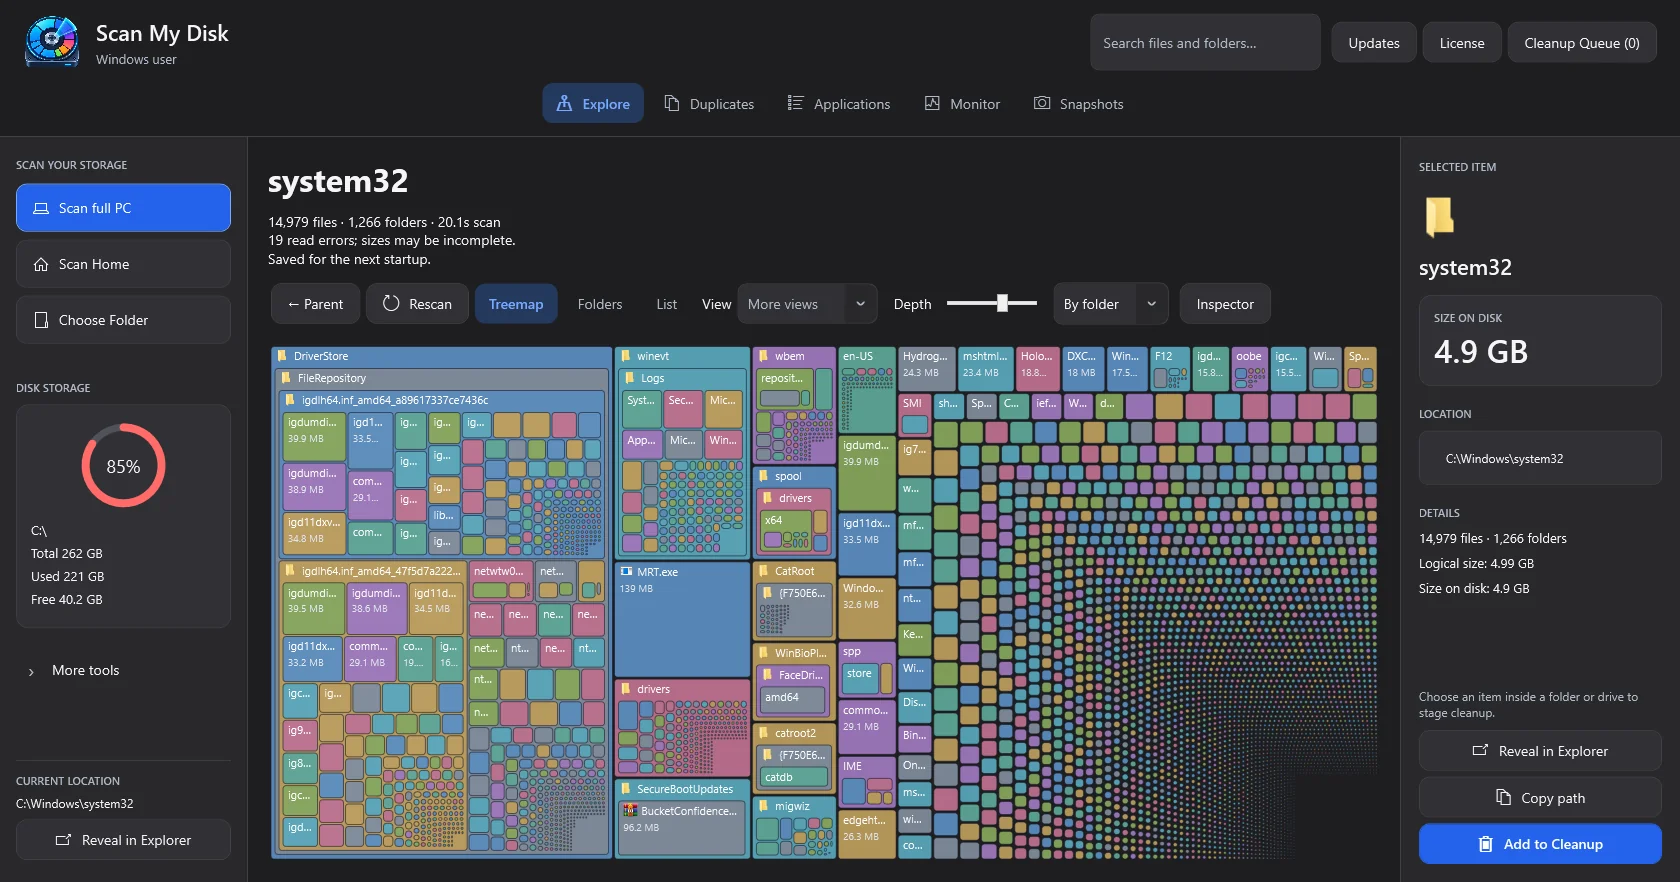1680x882 pixels.
Task: Select the Hydrog... 24.3 MB treemap tile
Action: pos(926,368)
